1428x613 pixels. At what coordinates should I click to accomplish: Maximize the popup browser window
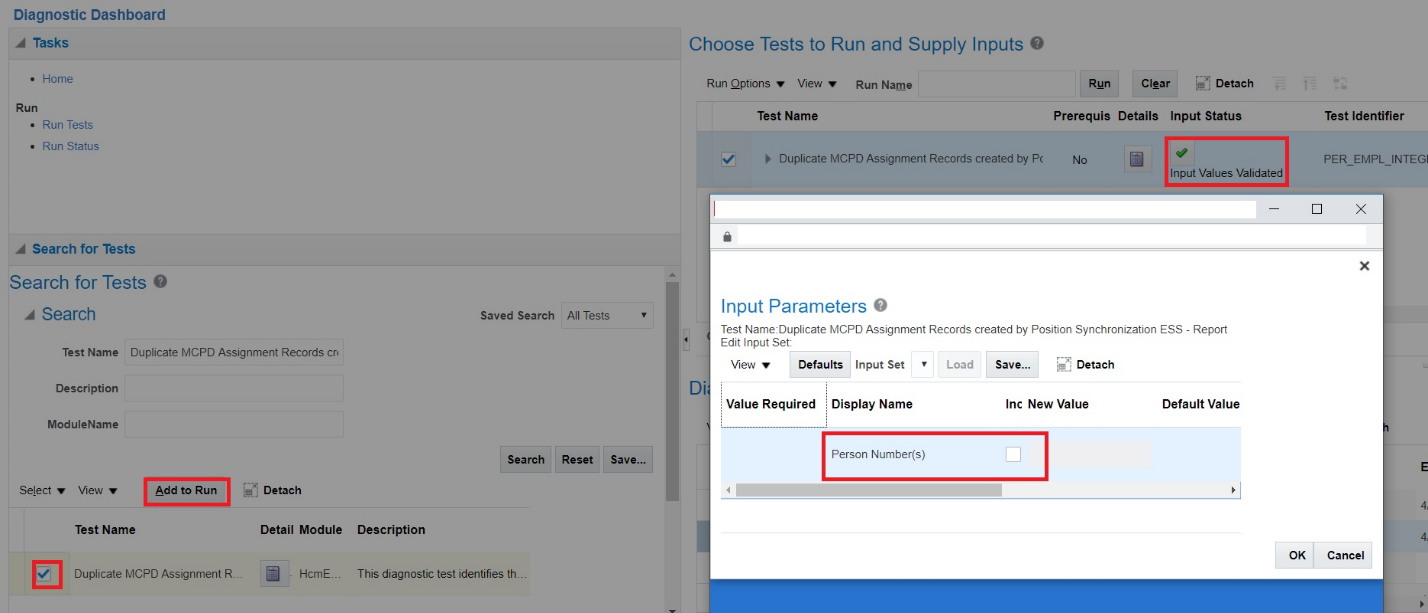coord(1317,209)
